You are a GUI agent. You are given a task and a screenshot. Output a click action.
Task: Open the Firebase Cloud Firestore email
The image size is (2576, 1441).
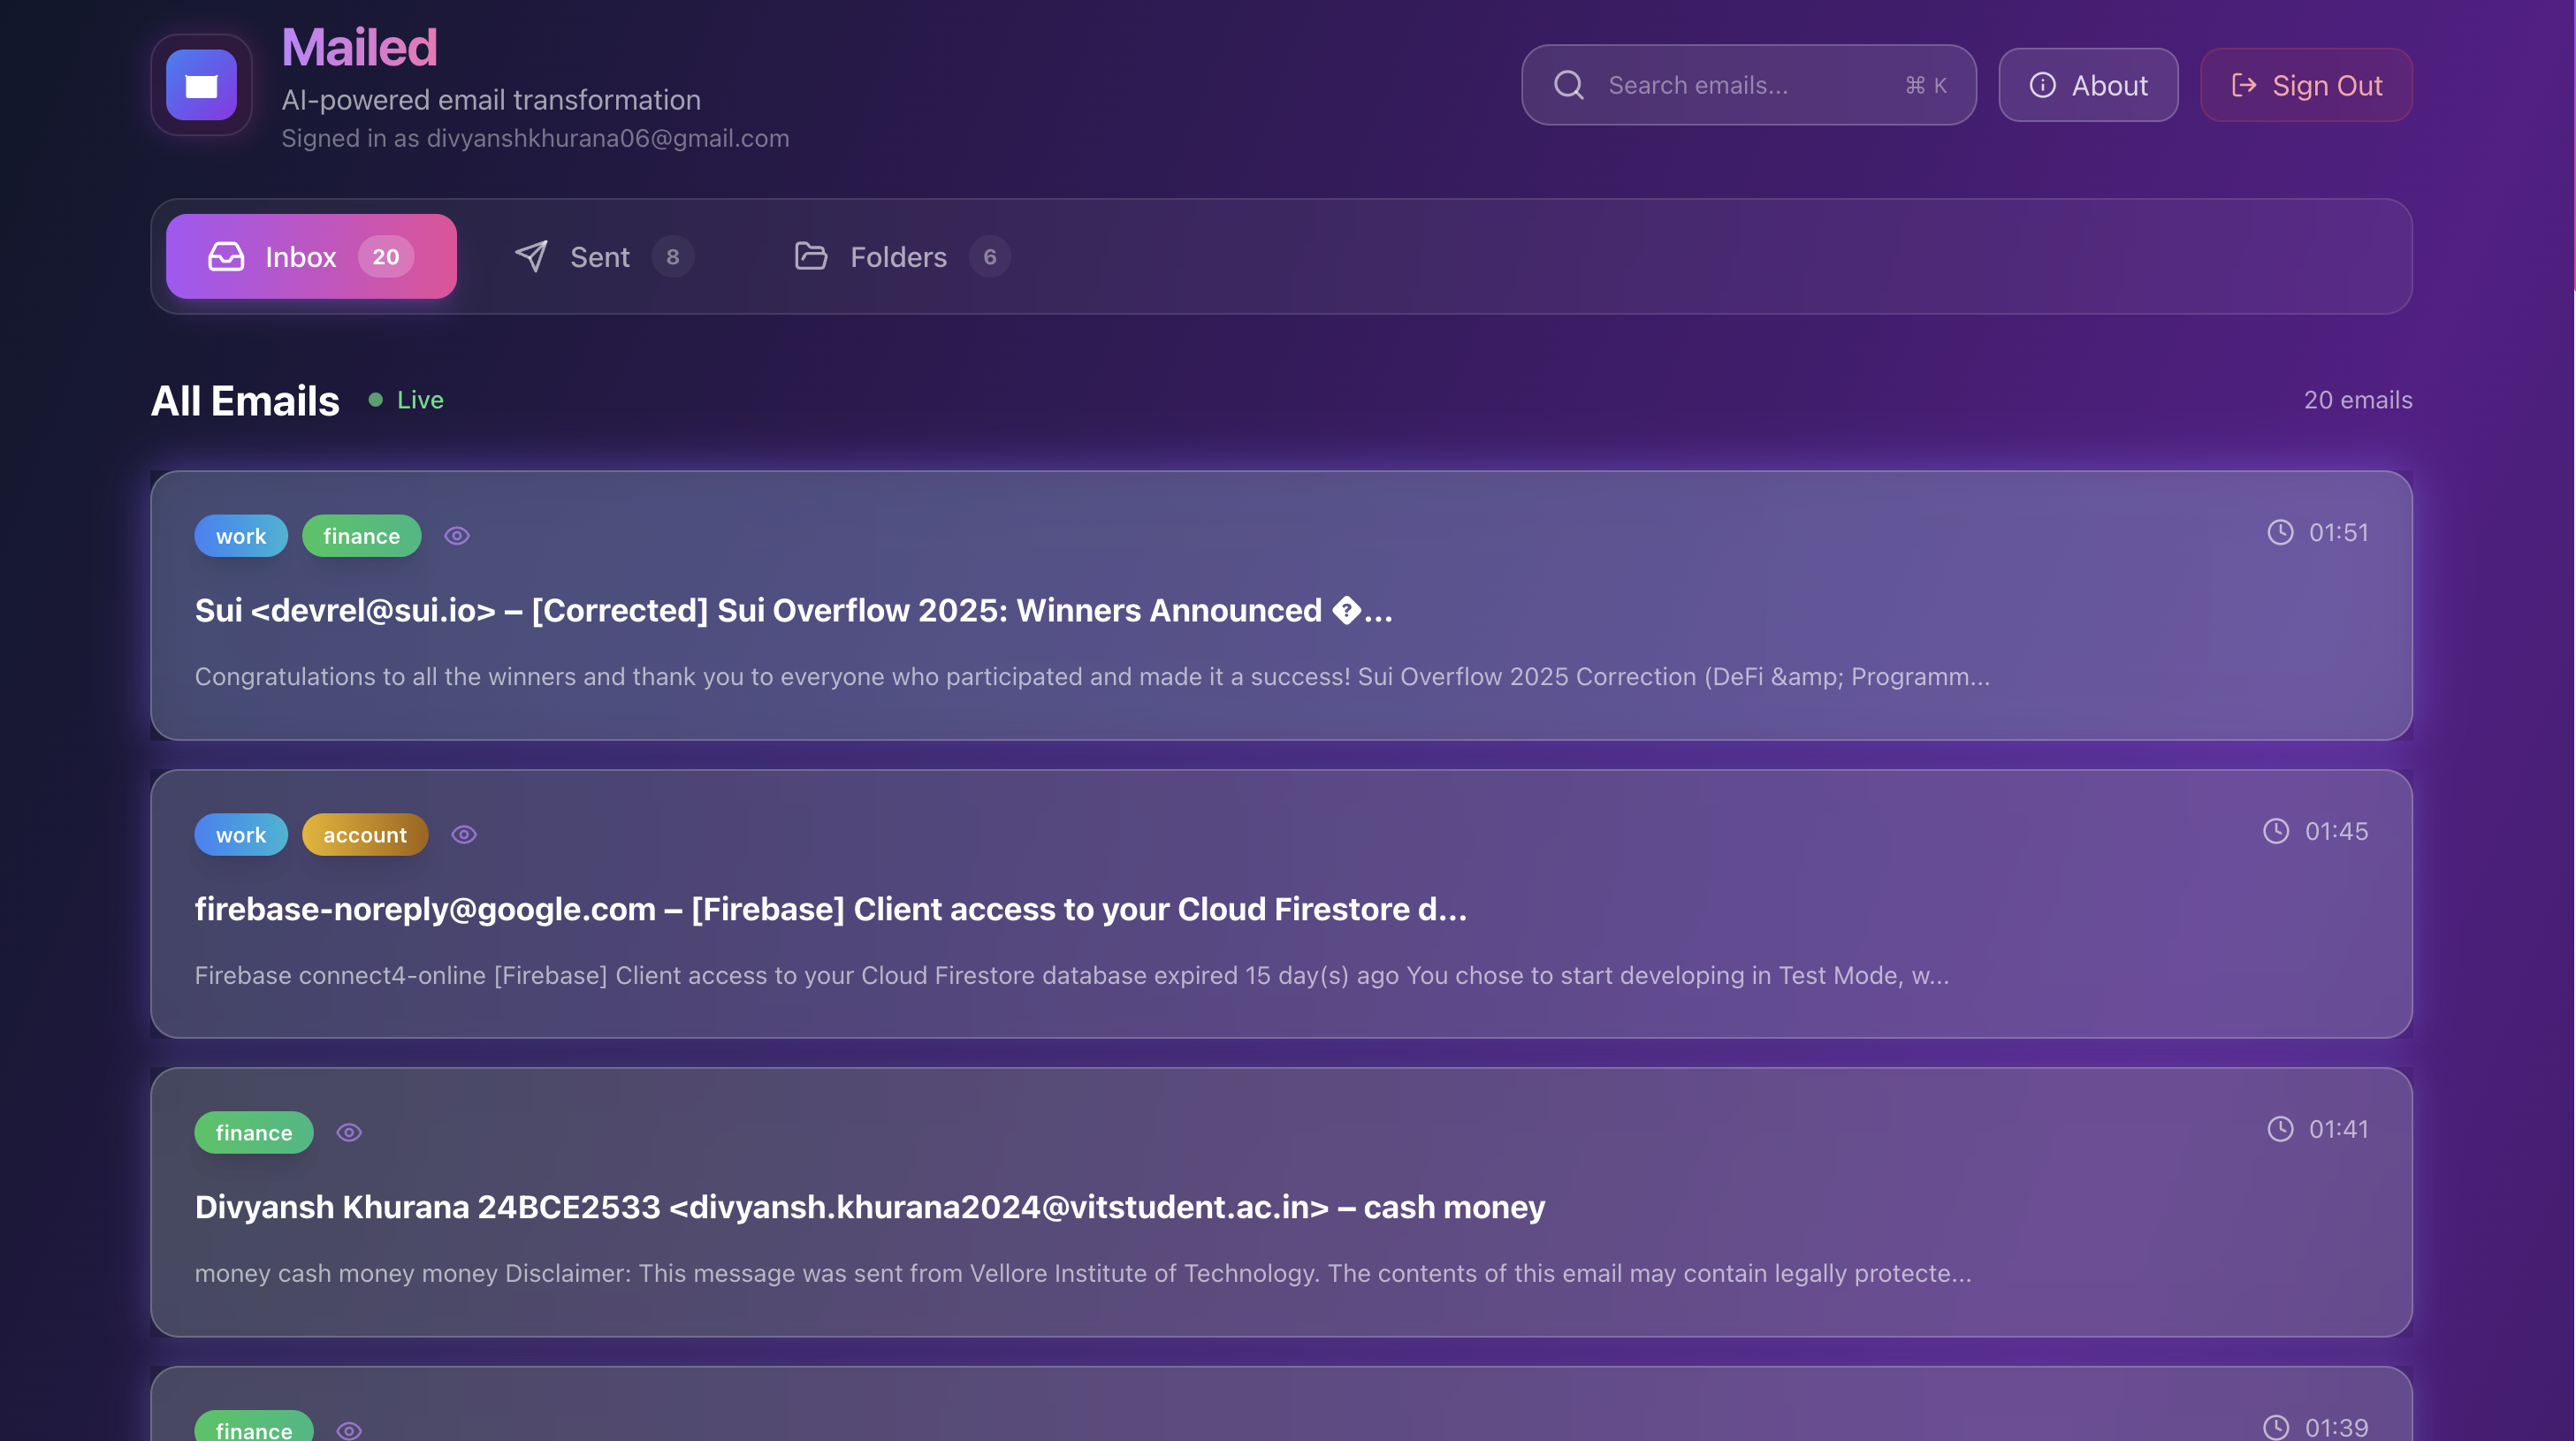coord(830,909)
